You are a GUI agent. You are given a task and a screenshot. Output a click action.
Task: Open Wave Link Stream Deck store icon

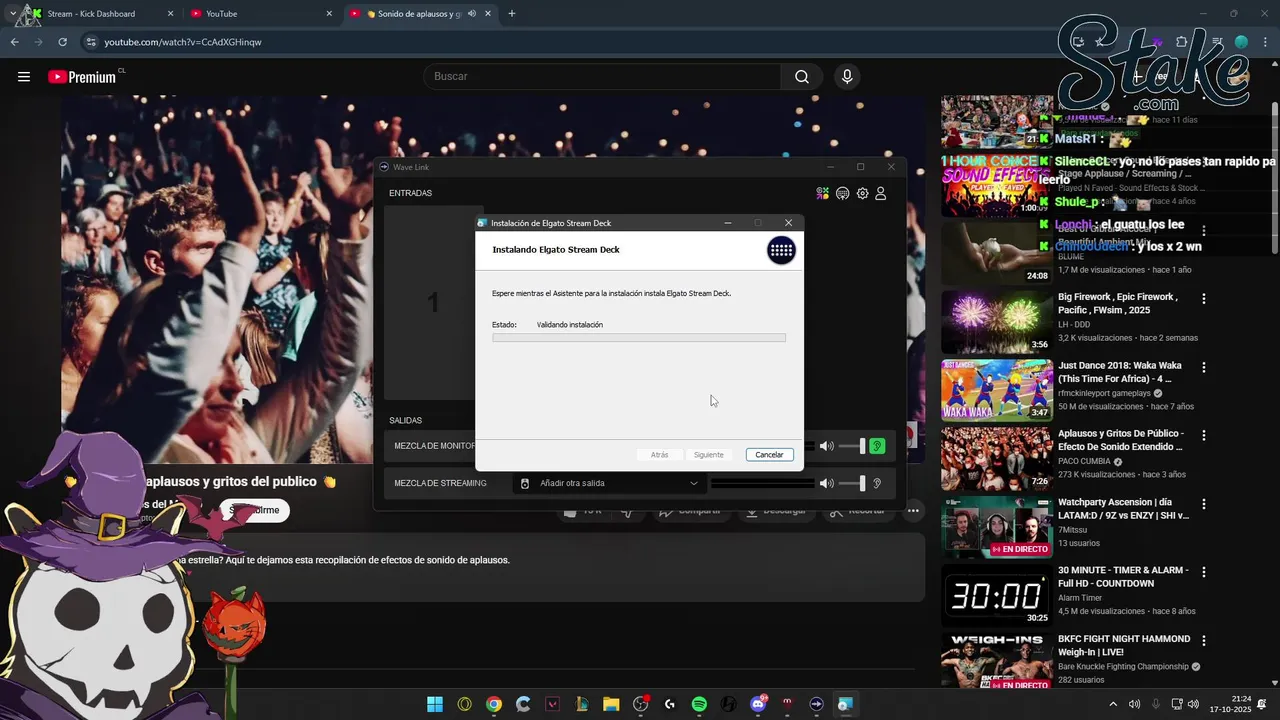[x=842, y=194]
